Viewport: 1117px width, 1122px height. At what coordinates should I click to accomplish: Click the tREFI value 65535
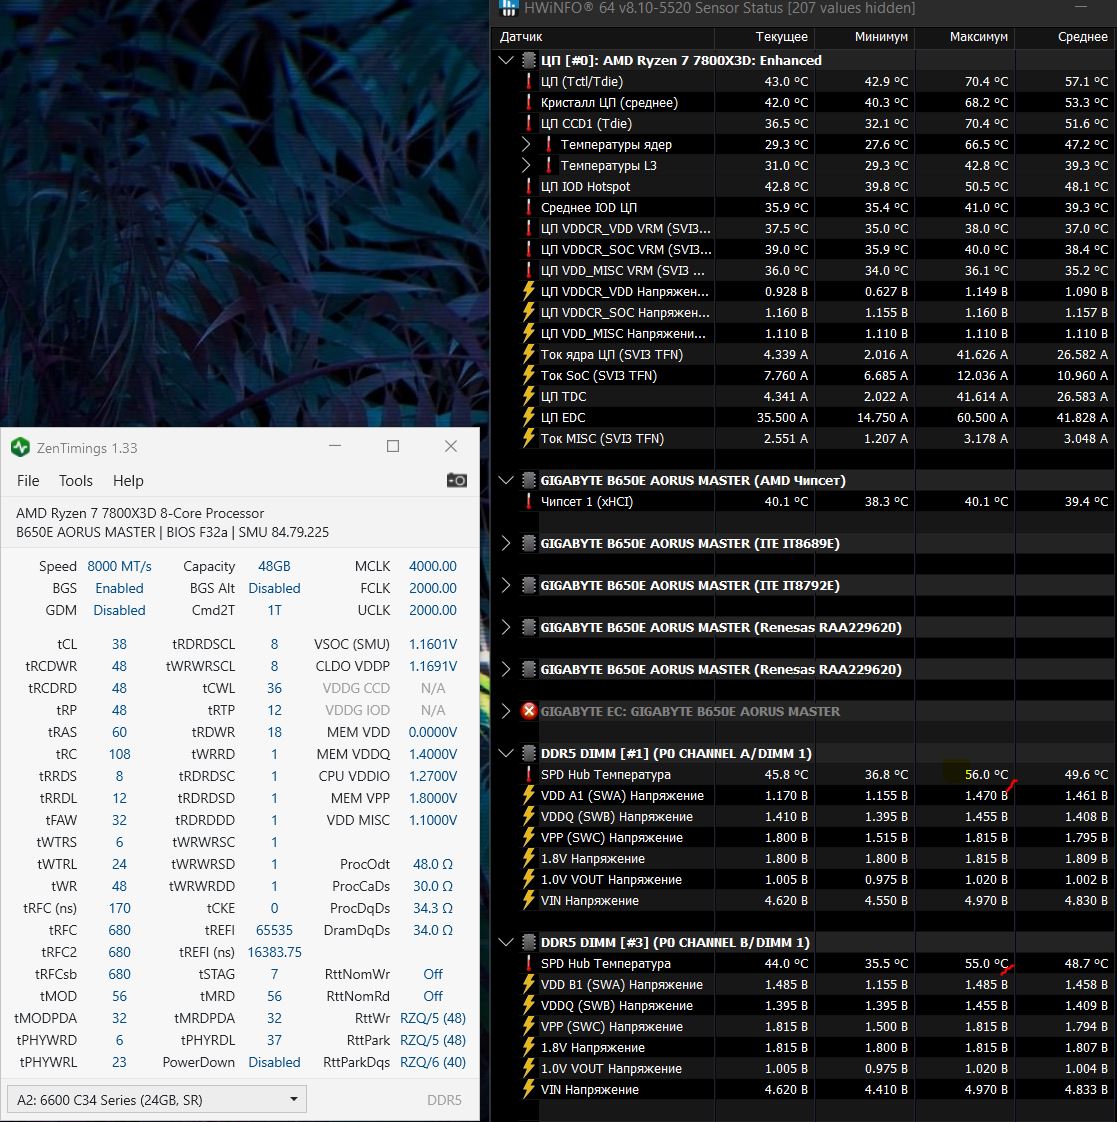coord(274,930)
